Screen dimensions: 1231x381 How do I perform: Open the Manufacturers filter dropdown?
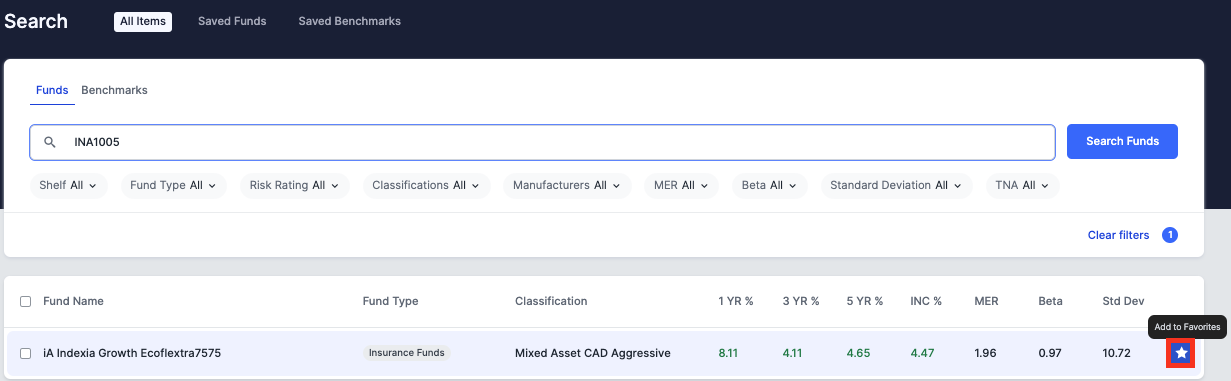click(567, 185)
